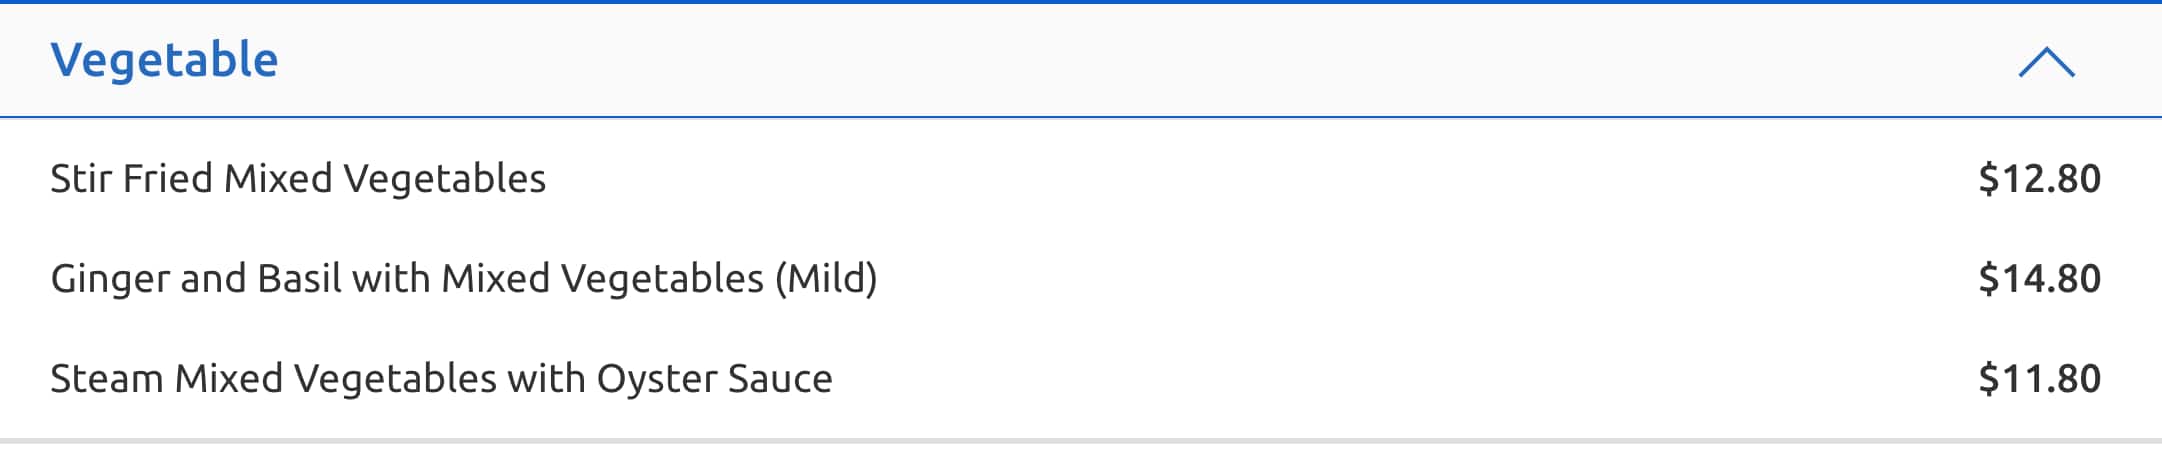Click the Vegetable category heading

click(164, 60)
